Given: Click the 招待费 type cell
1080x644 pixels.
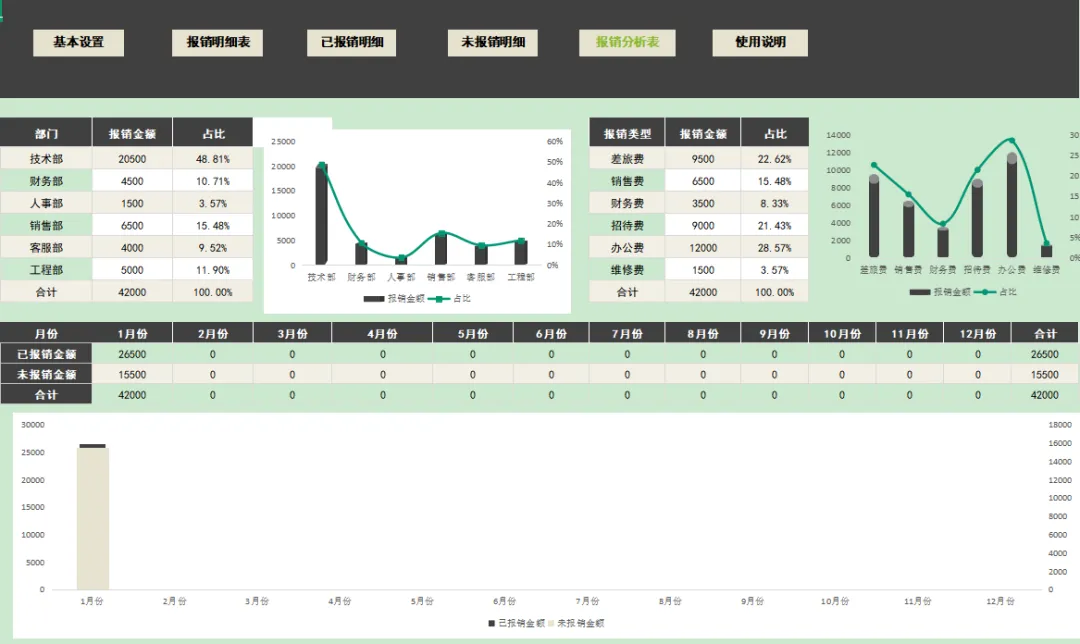Looking at the screenshot, I should click(627, 225).
